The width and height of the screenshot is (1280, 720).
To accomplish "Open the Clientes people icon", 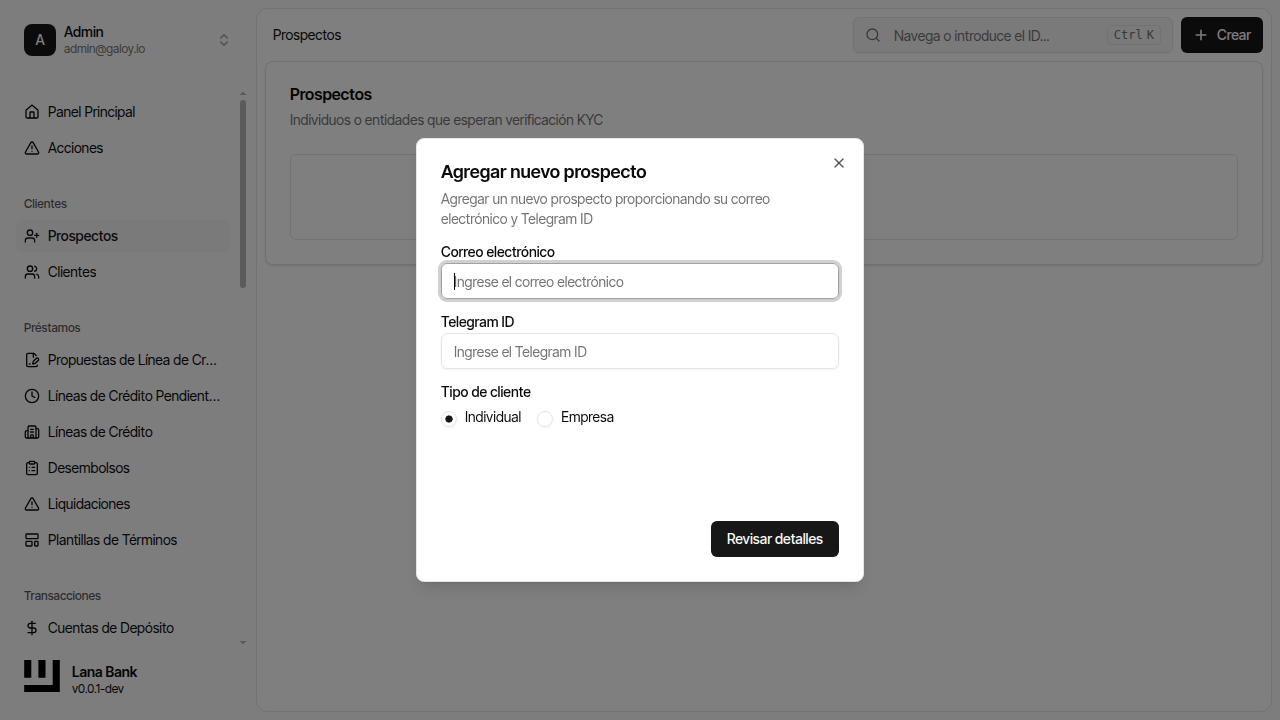I will (33, 271).
